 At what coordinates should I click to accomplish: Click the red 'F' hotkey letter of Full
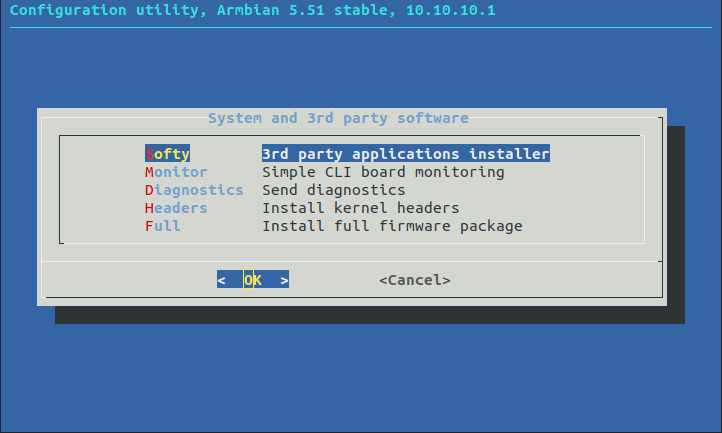149,226
